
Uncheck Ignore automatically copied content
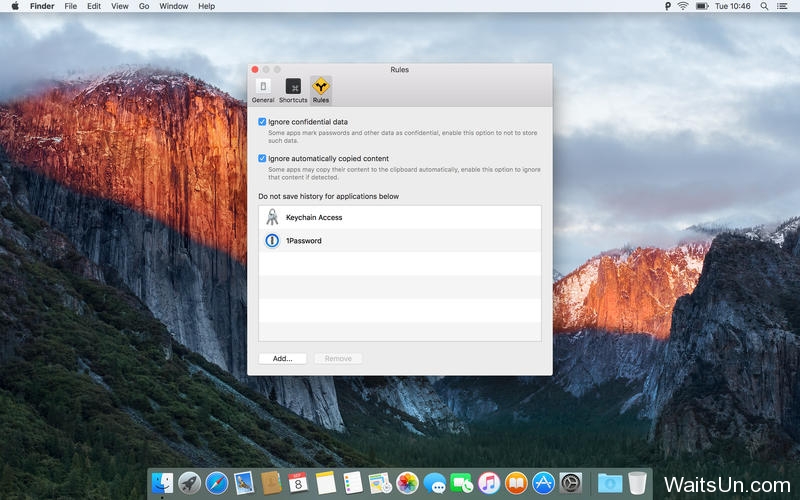click(x=262, y=159)
